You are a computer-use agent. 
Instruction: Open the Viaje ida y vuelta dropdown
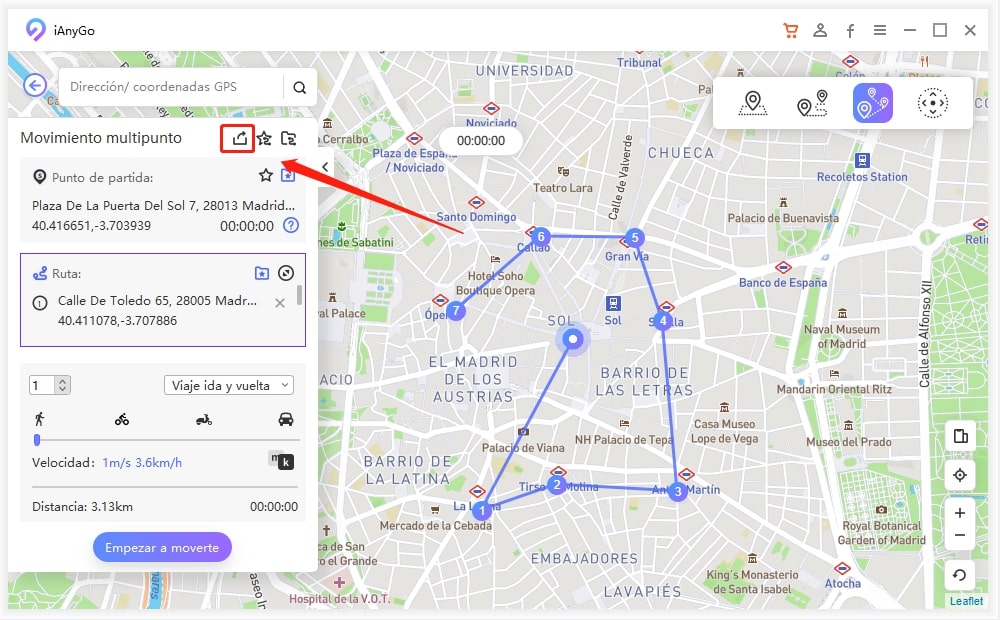click(x=229, y=385)
